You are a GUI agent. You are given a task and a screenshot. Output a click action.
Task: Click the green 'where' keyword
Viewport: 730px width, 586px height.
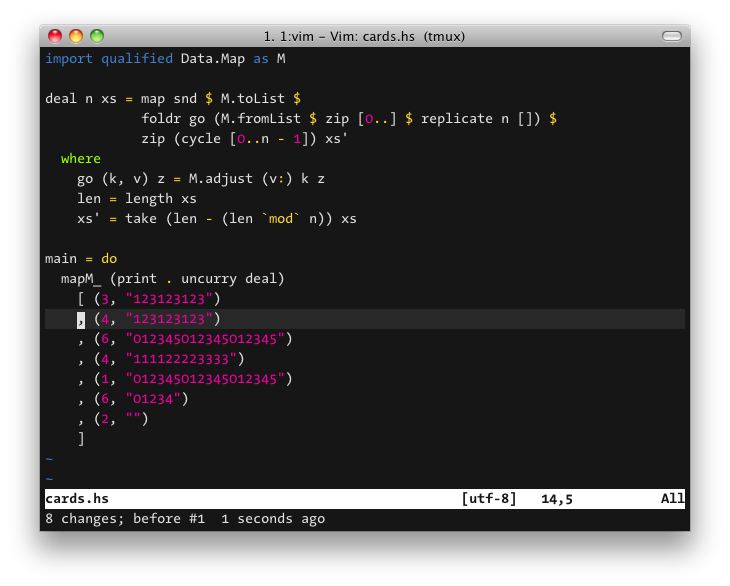pyautogui.click(x=81, y=159)
